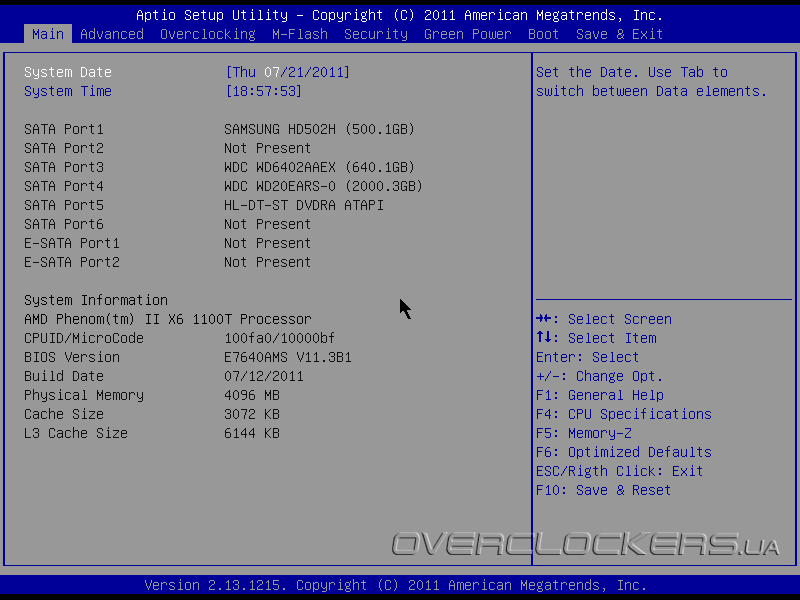The image size is (800, 600).
Task: Open the Overclocking tab
Action: coord(208,34)
